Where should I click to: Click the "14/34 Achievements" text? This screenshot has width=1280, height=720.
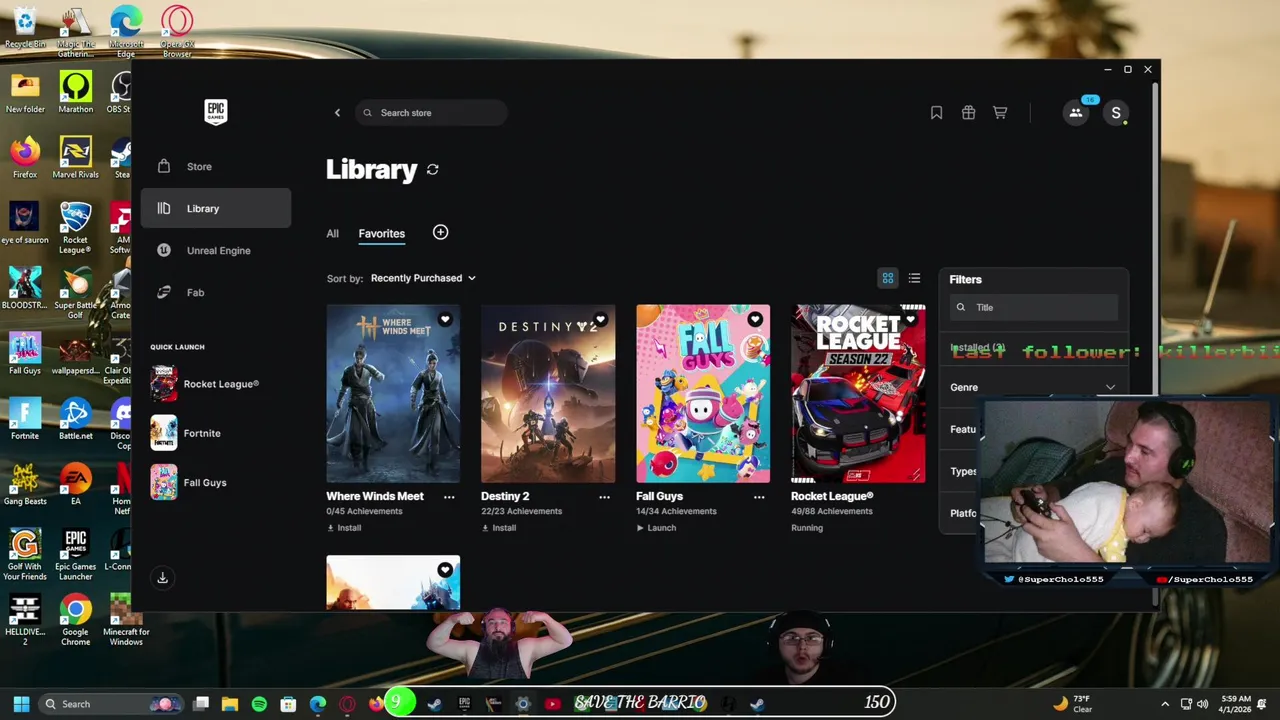click(x=676, y=511)
